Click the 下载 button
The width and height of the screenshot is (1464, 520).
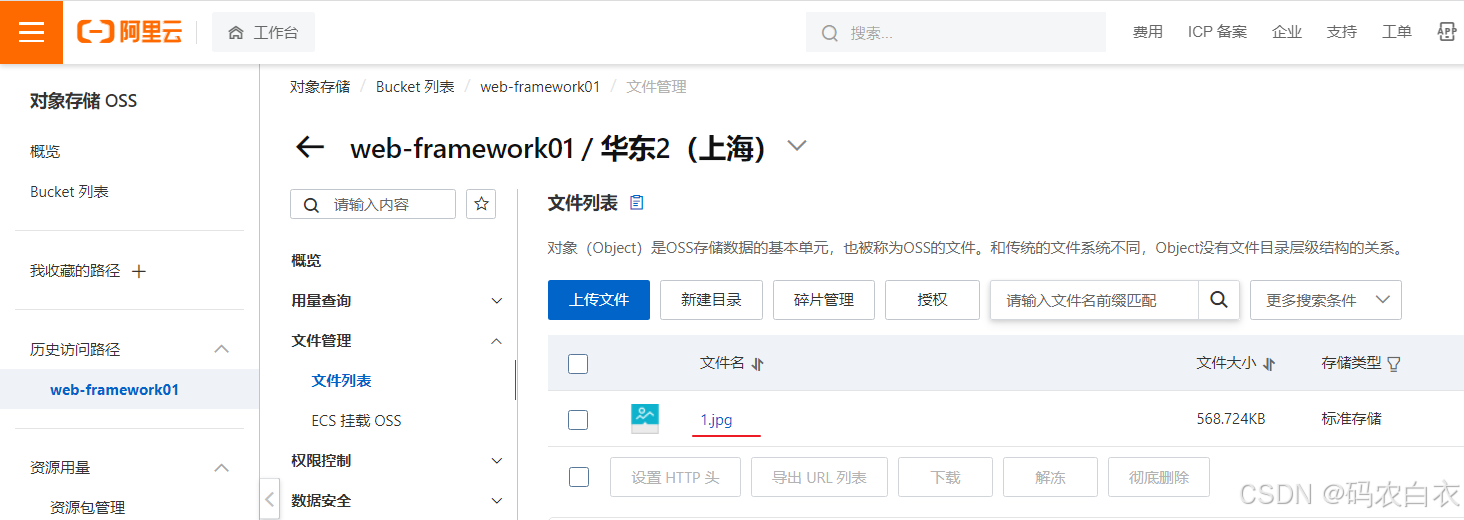point(945,477)
